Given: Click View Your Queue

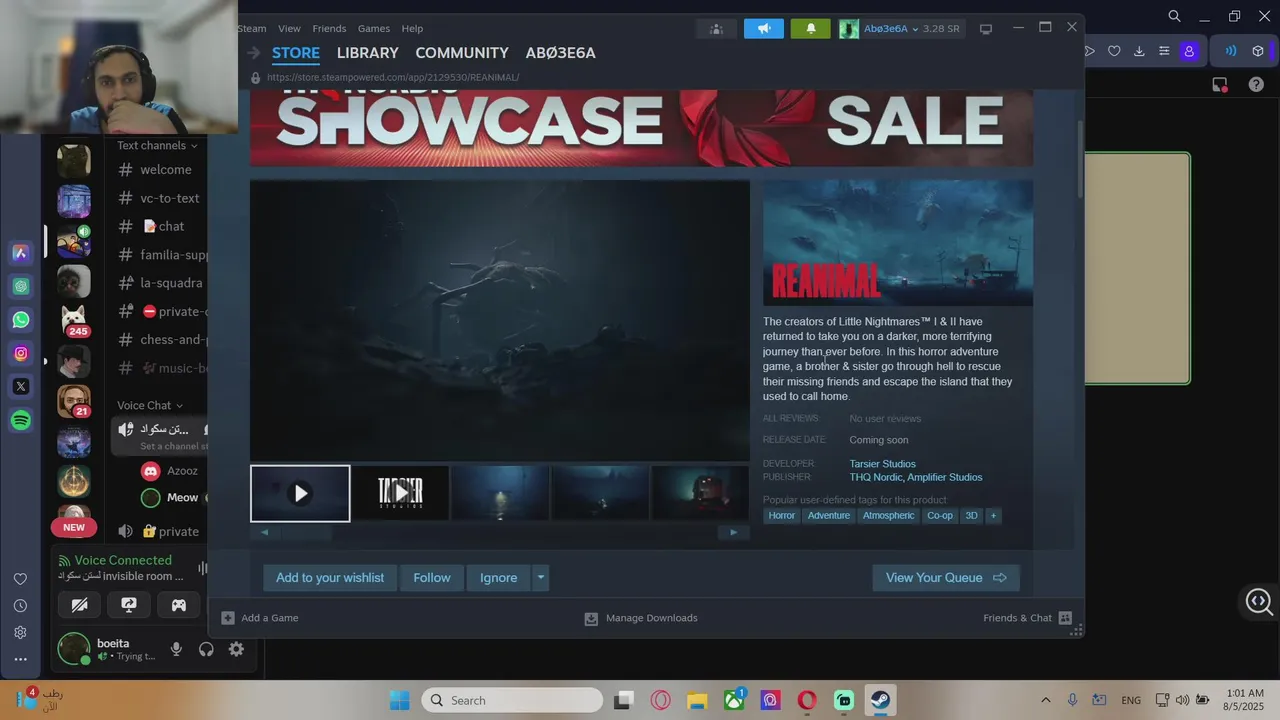Looking at the screenshot, I should (x=946, y=577).
